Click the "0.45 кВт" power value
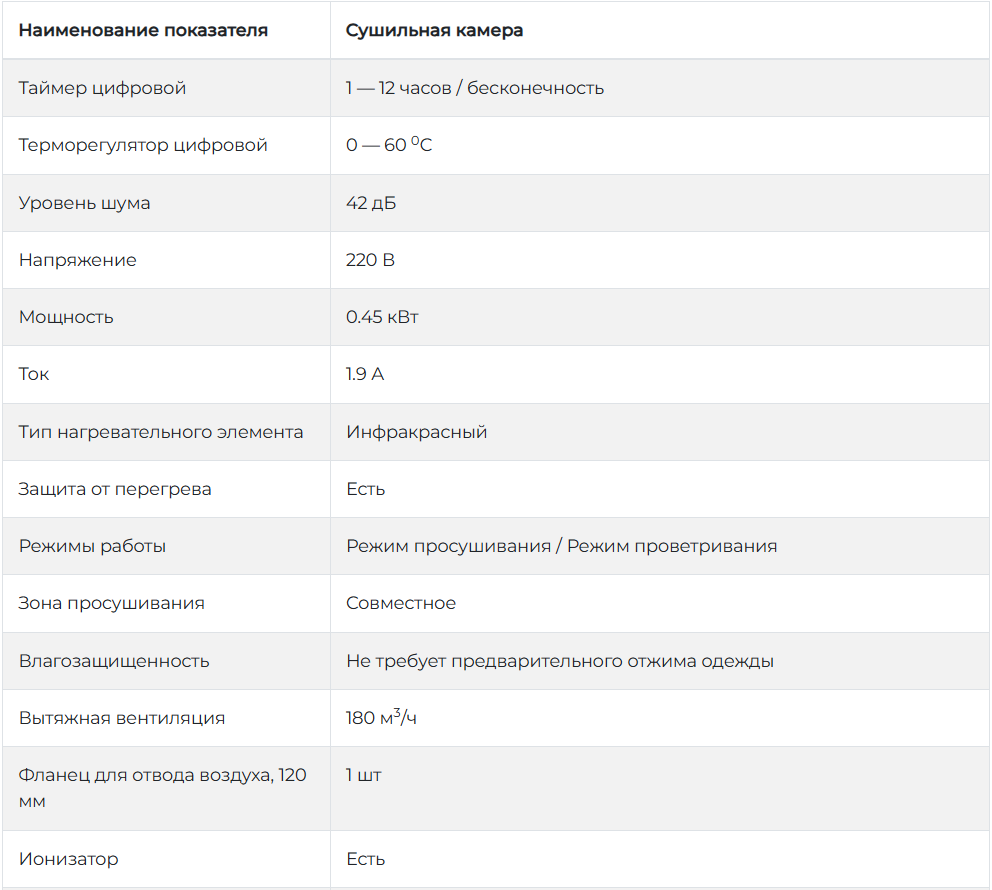 point(382,317)
